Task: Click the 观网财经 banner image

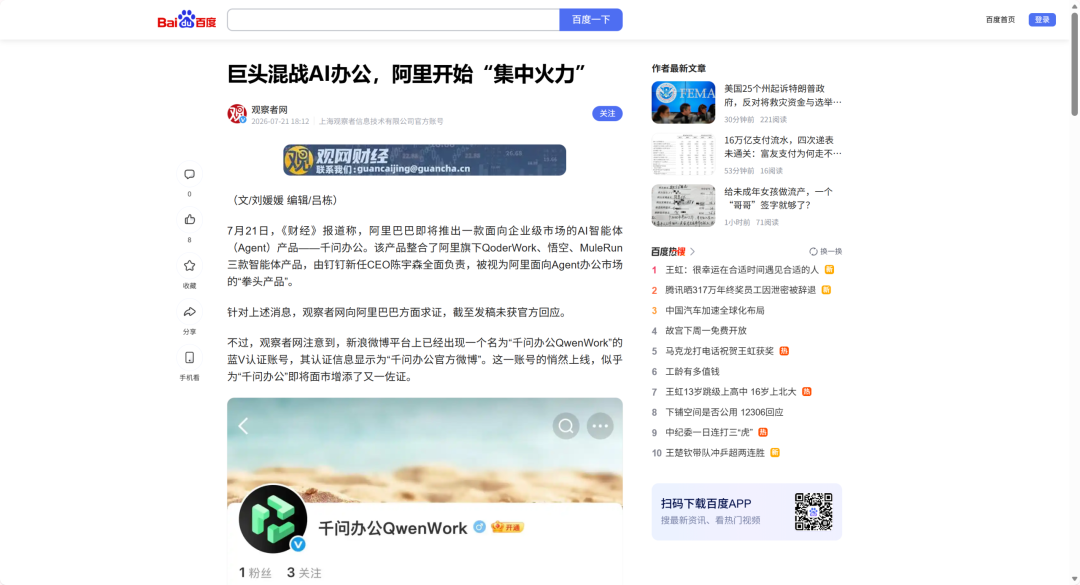Action: coord(424,160)
